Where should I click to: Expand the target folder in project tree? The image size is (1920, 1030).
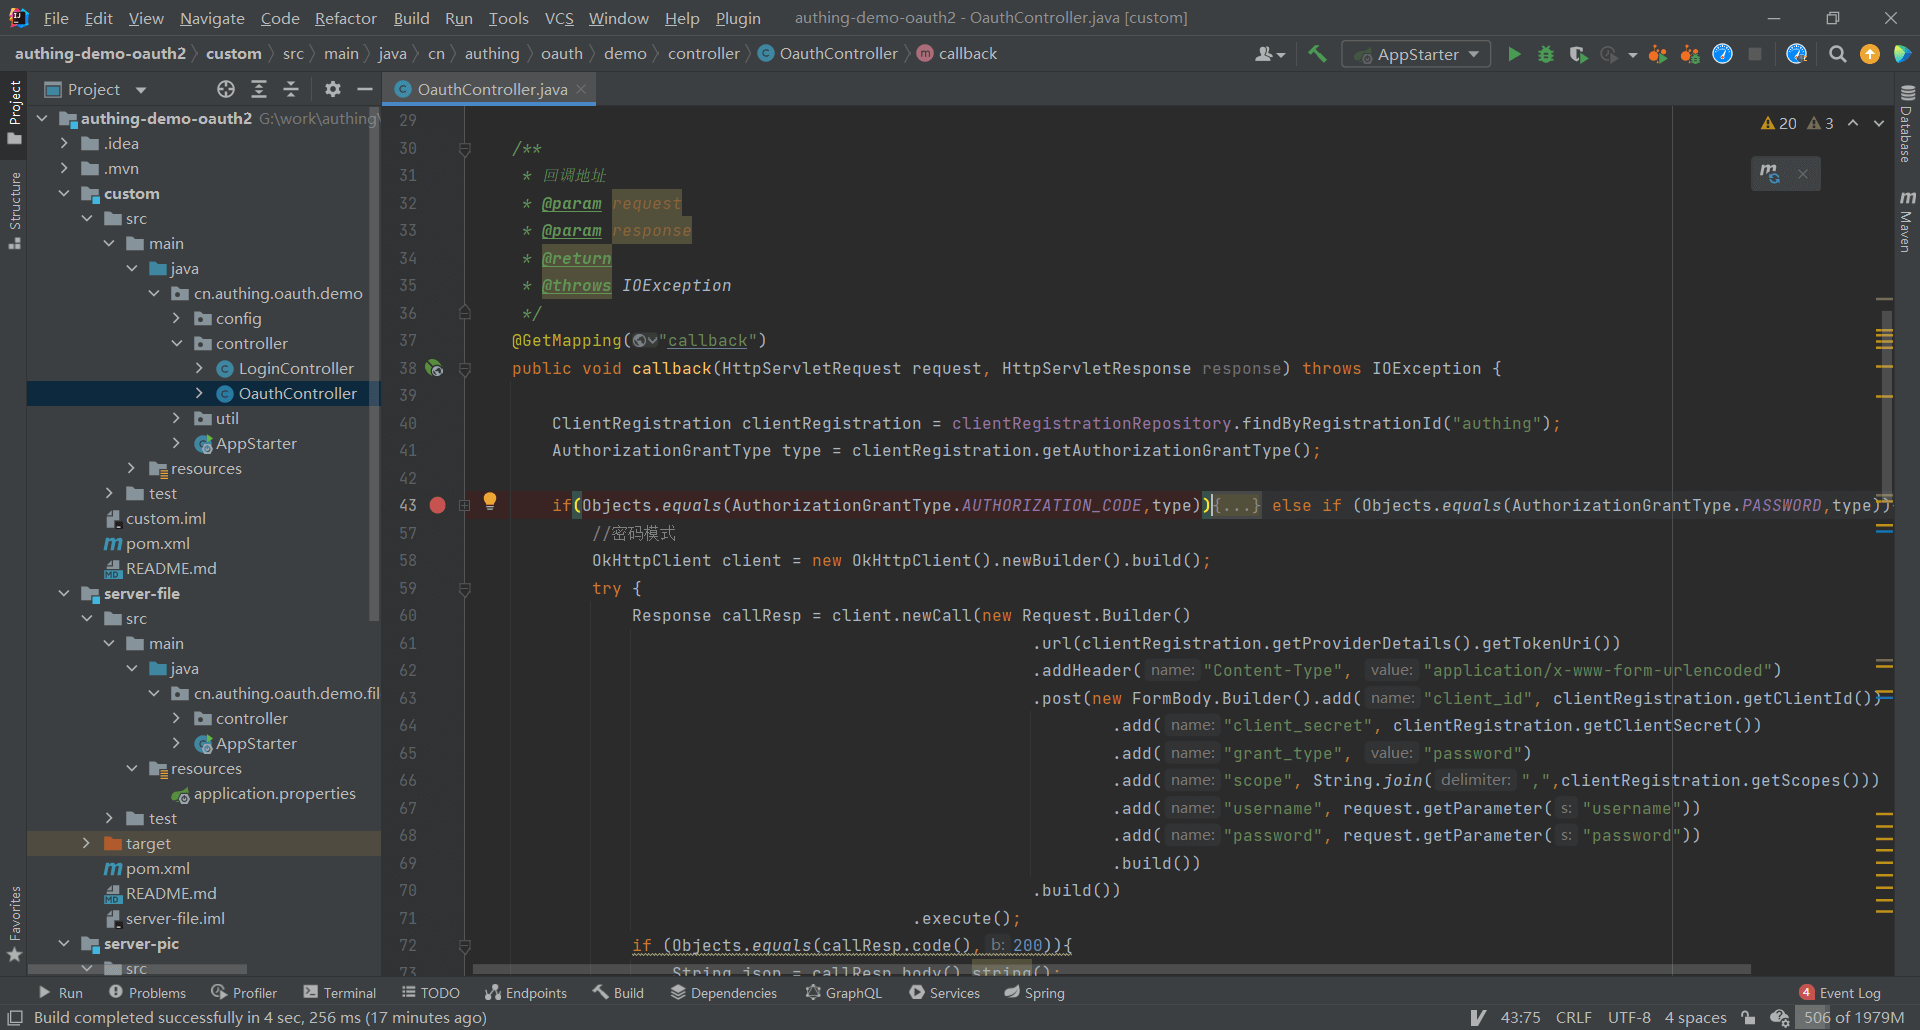tap(87, 844)
